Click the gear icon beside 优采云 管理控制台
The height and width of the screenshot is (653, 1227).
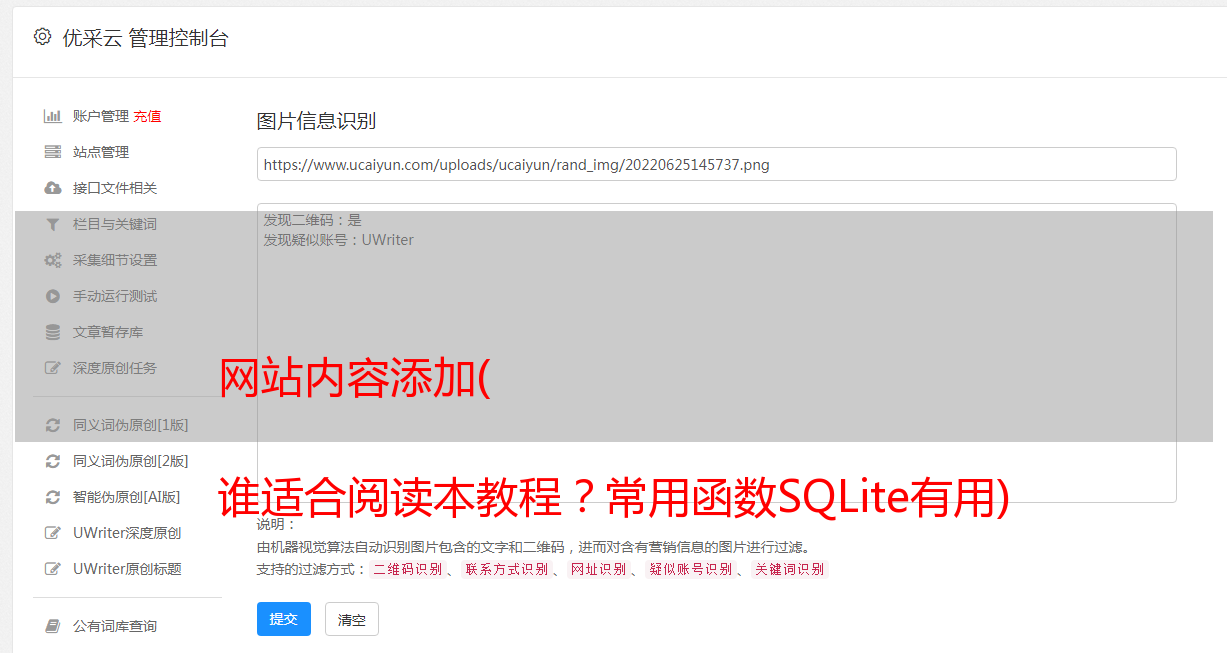[42, 37]
